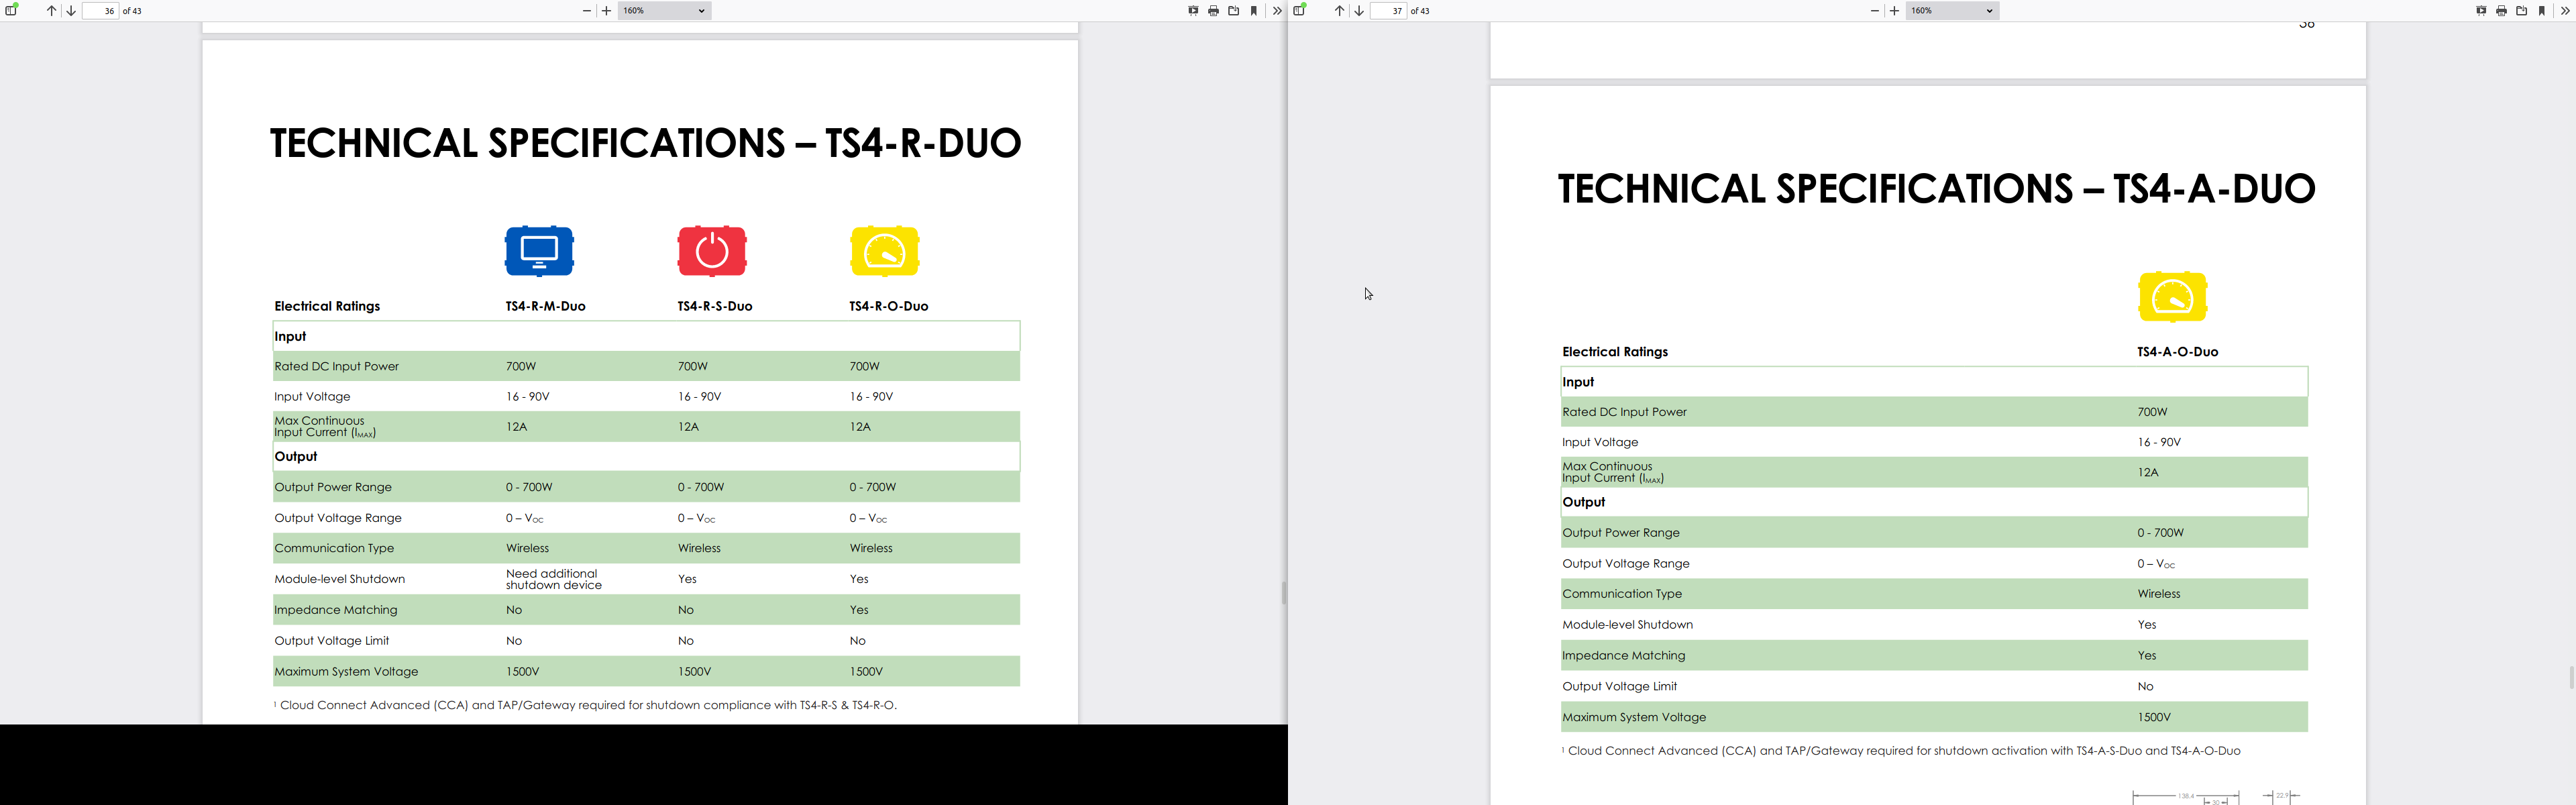
Task: Click page number field showing 36
Action: [x=100, y=11]
